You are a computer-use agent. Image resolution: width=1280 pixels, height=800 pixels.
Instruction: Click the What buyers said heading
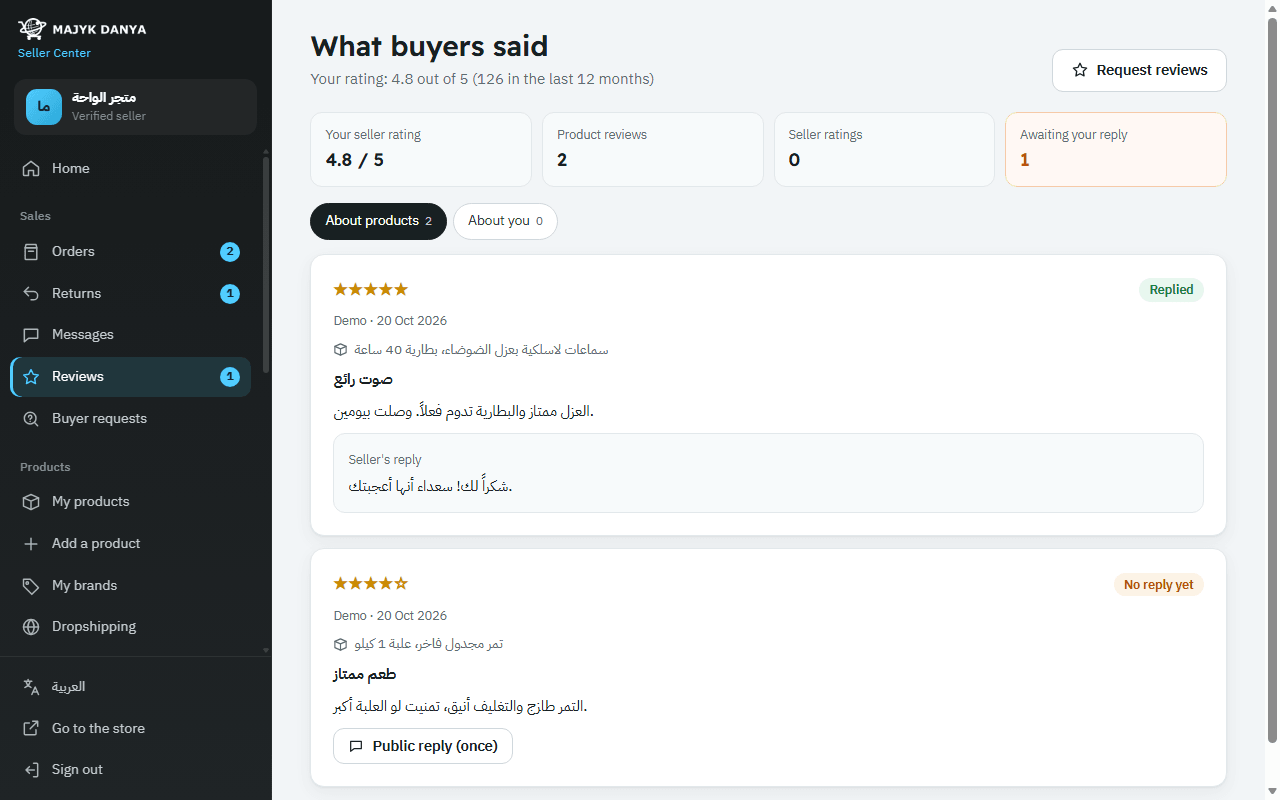429,46
